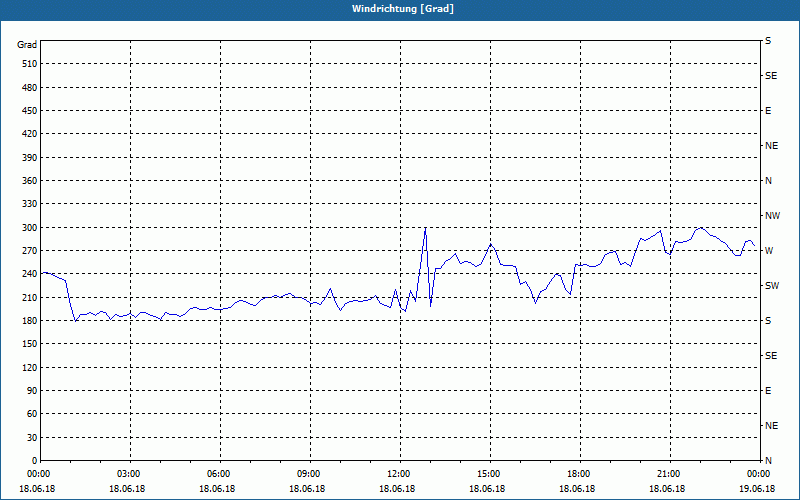Viewport: 800px width, 500px height.
Task: Click the E compass label level with 90
Action: pos(768,391)
